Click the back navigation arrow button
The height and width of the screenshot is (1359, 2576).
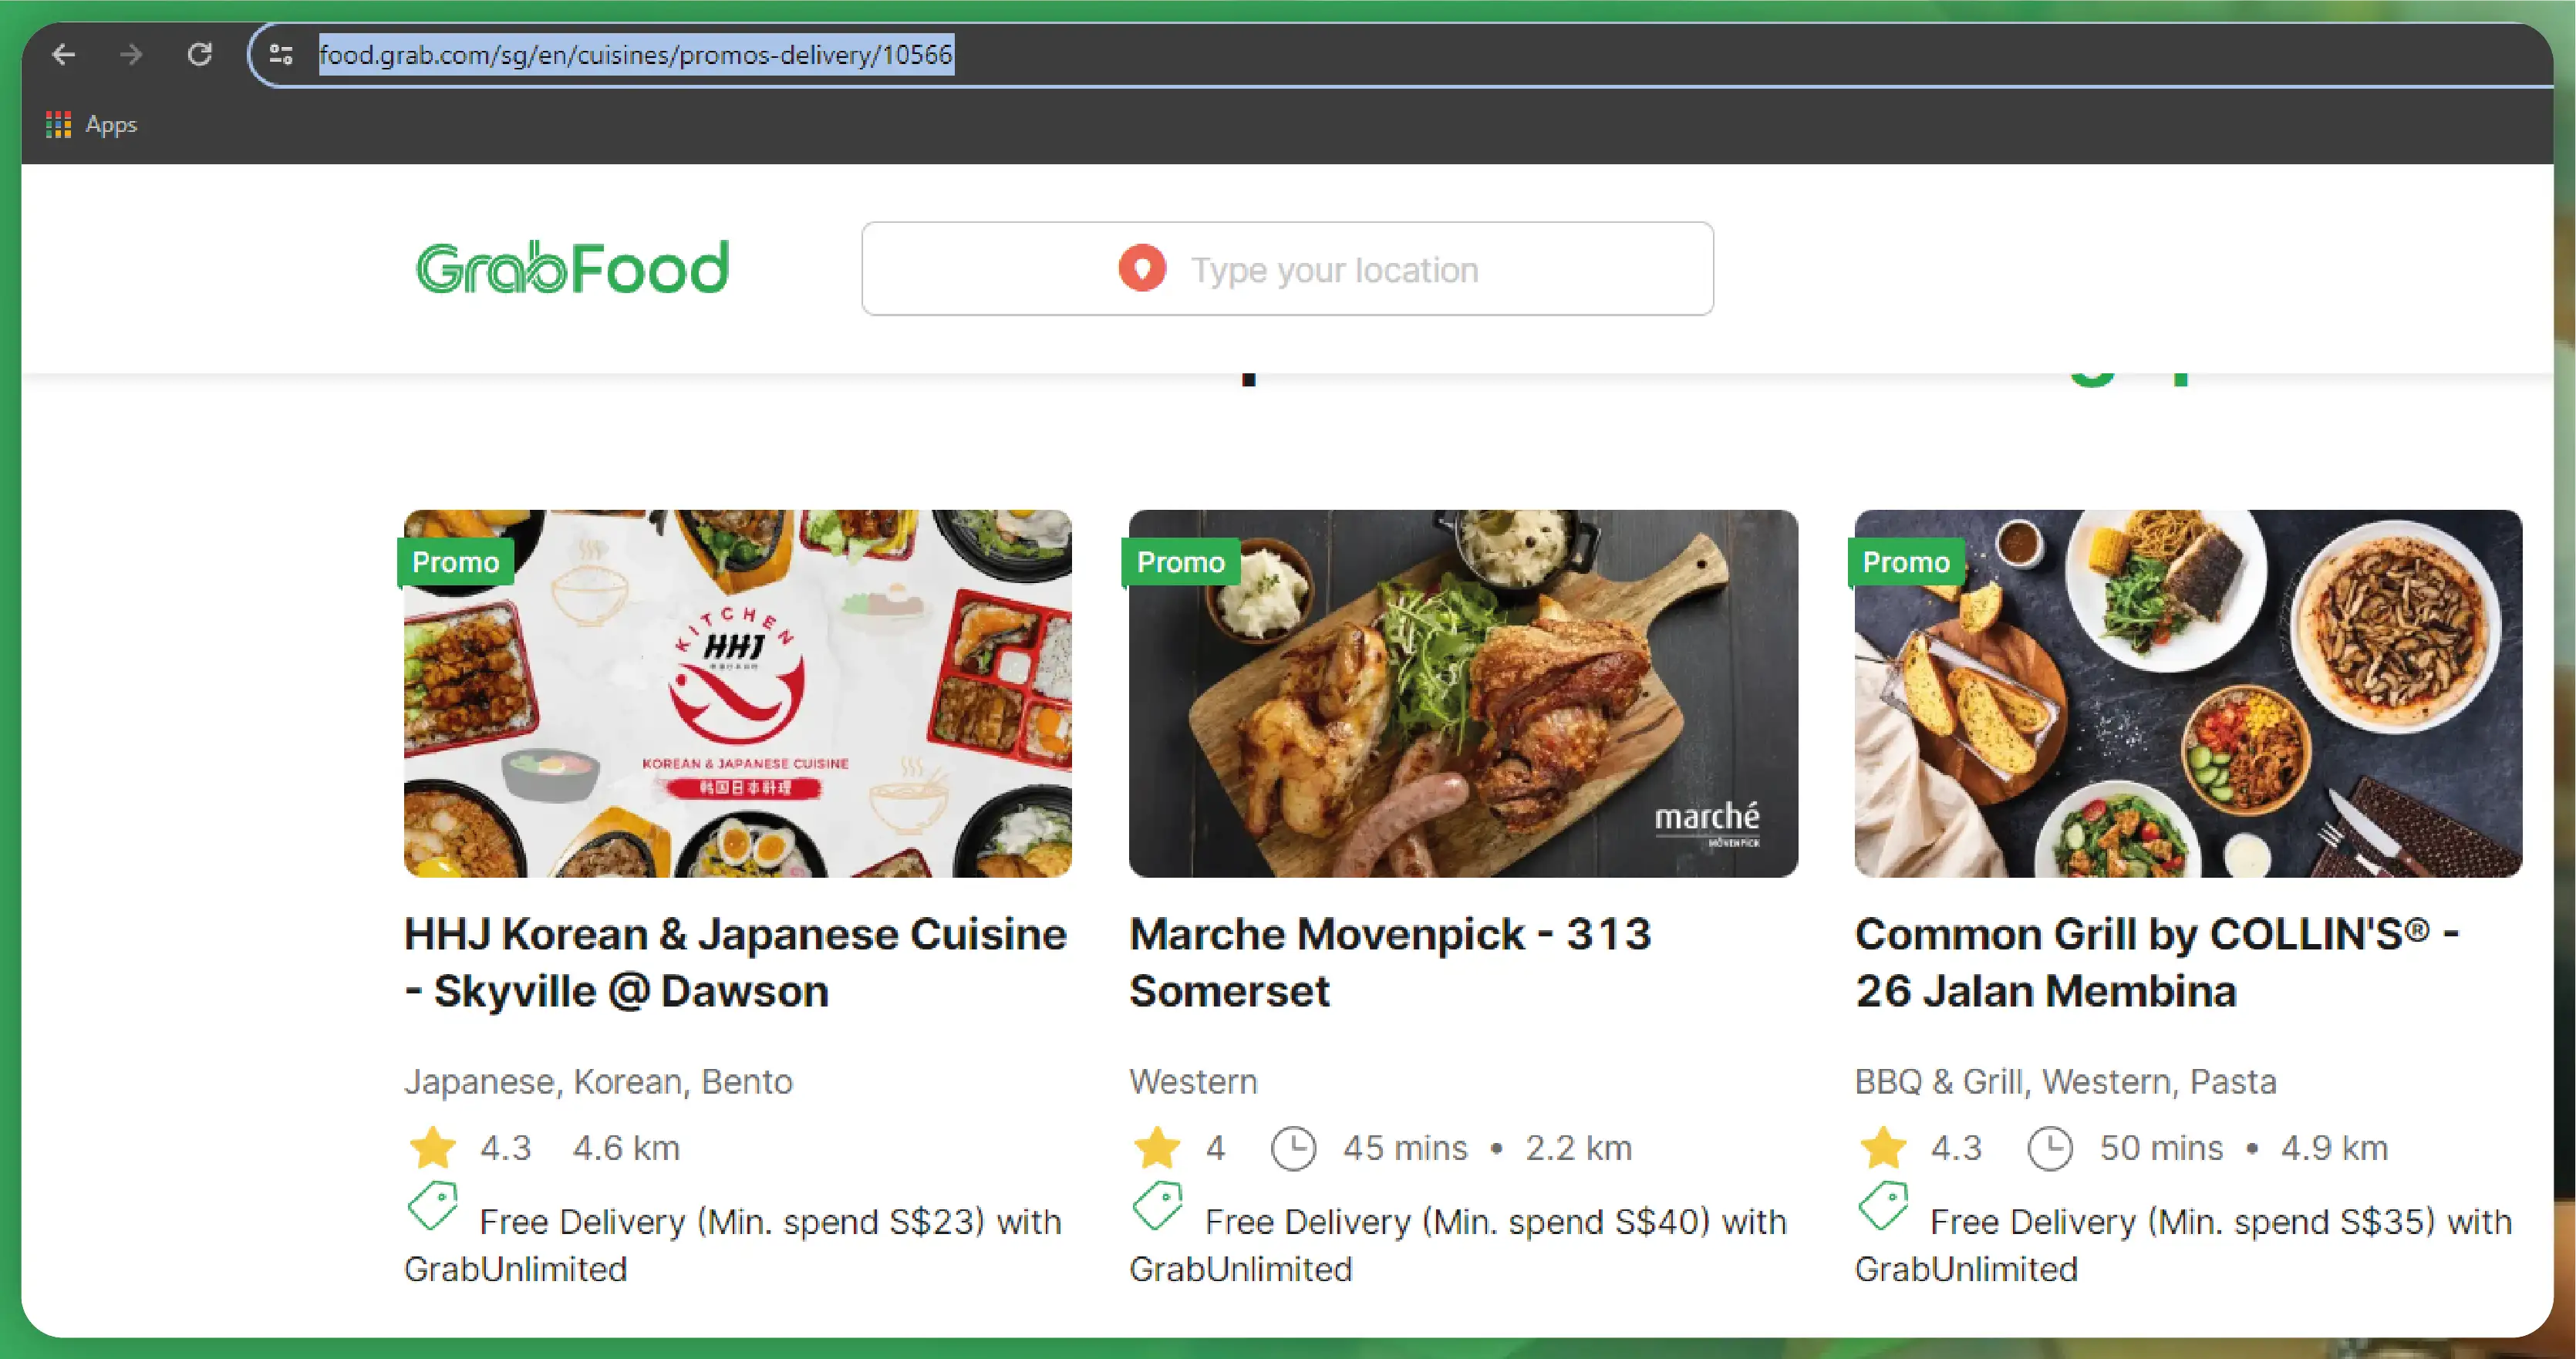(x=62, y=55)
